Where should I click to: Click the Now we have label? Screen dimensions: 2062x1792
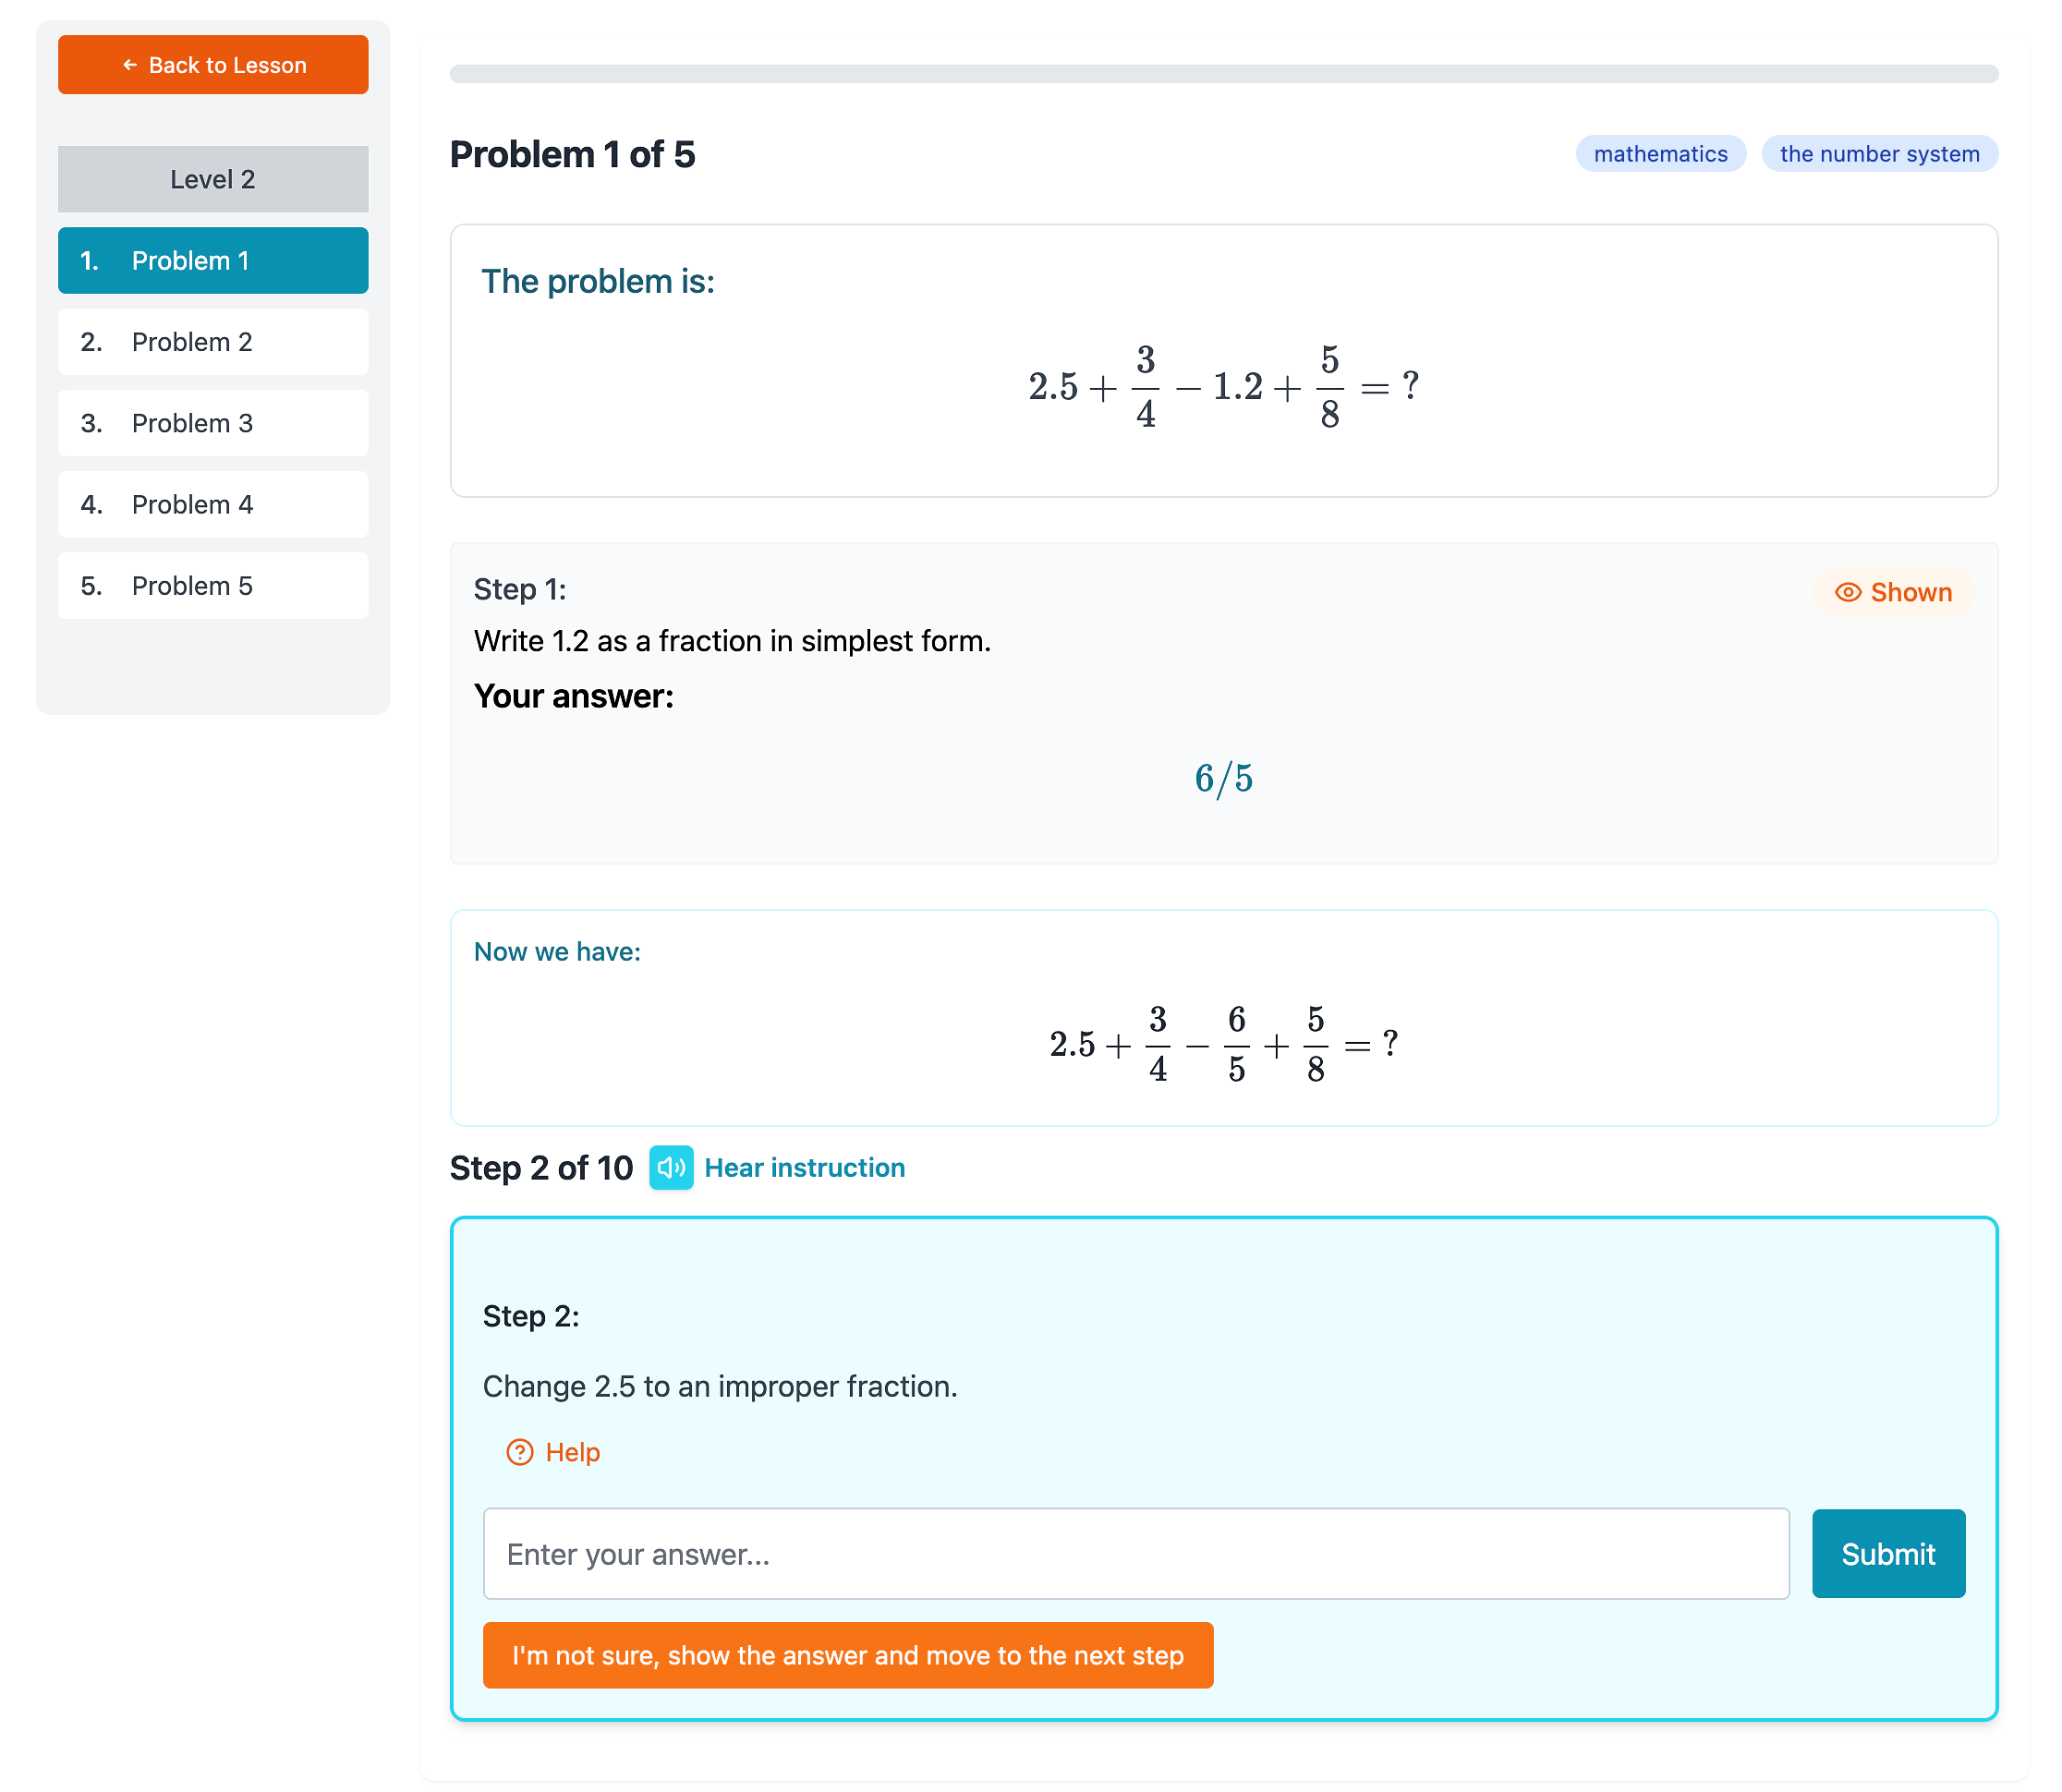pos(558,952)
